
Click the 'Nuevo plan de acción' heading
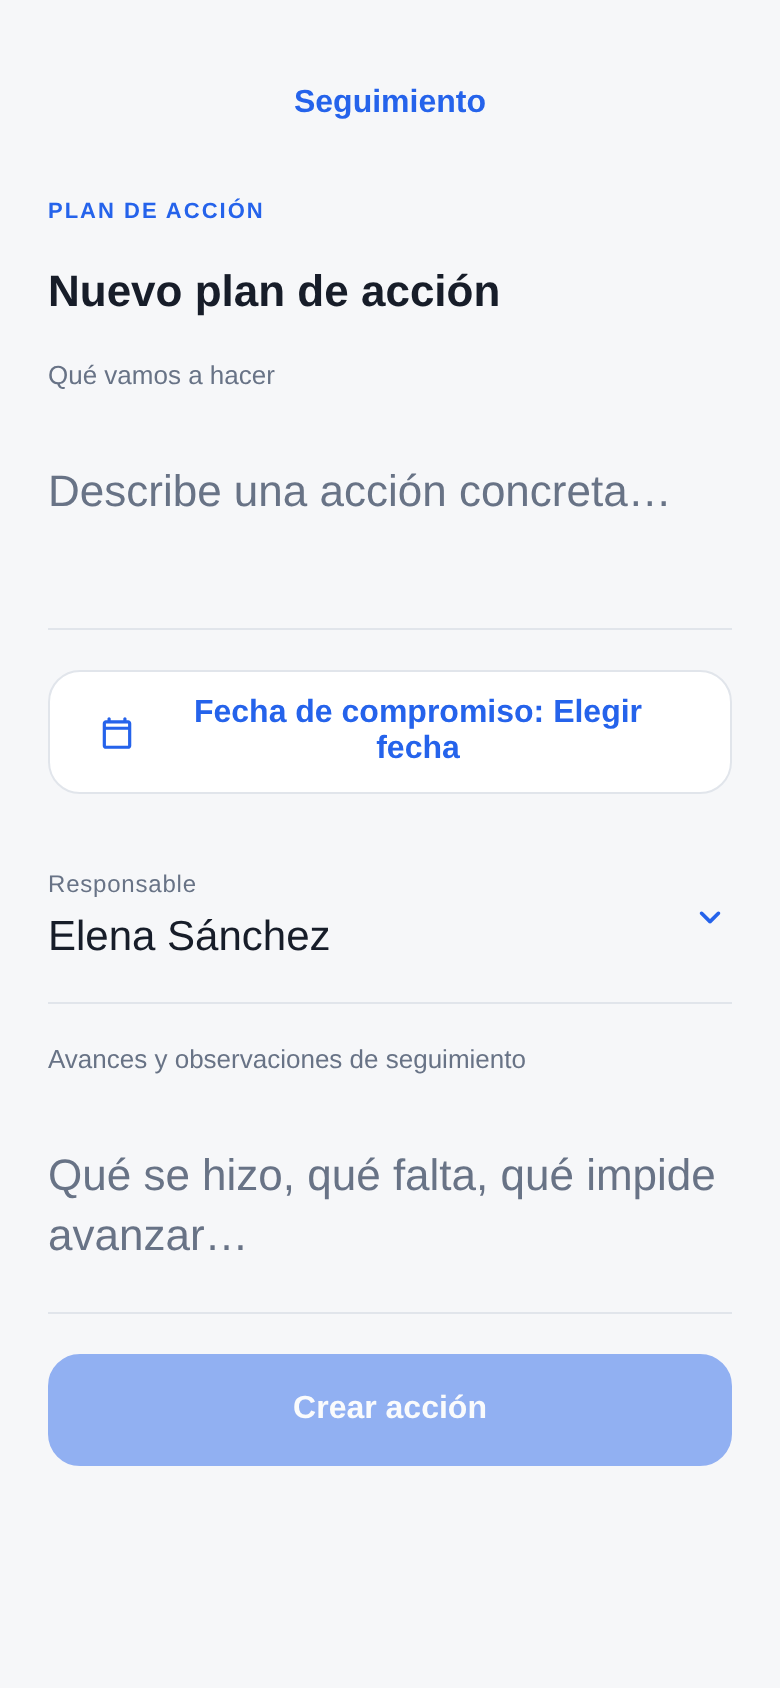tap(274, 291)
